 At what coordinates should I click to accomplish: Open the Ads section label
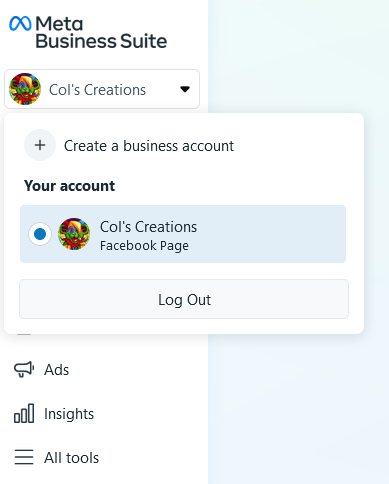click(56, 370)
